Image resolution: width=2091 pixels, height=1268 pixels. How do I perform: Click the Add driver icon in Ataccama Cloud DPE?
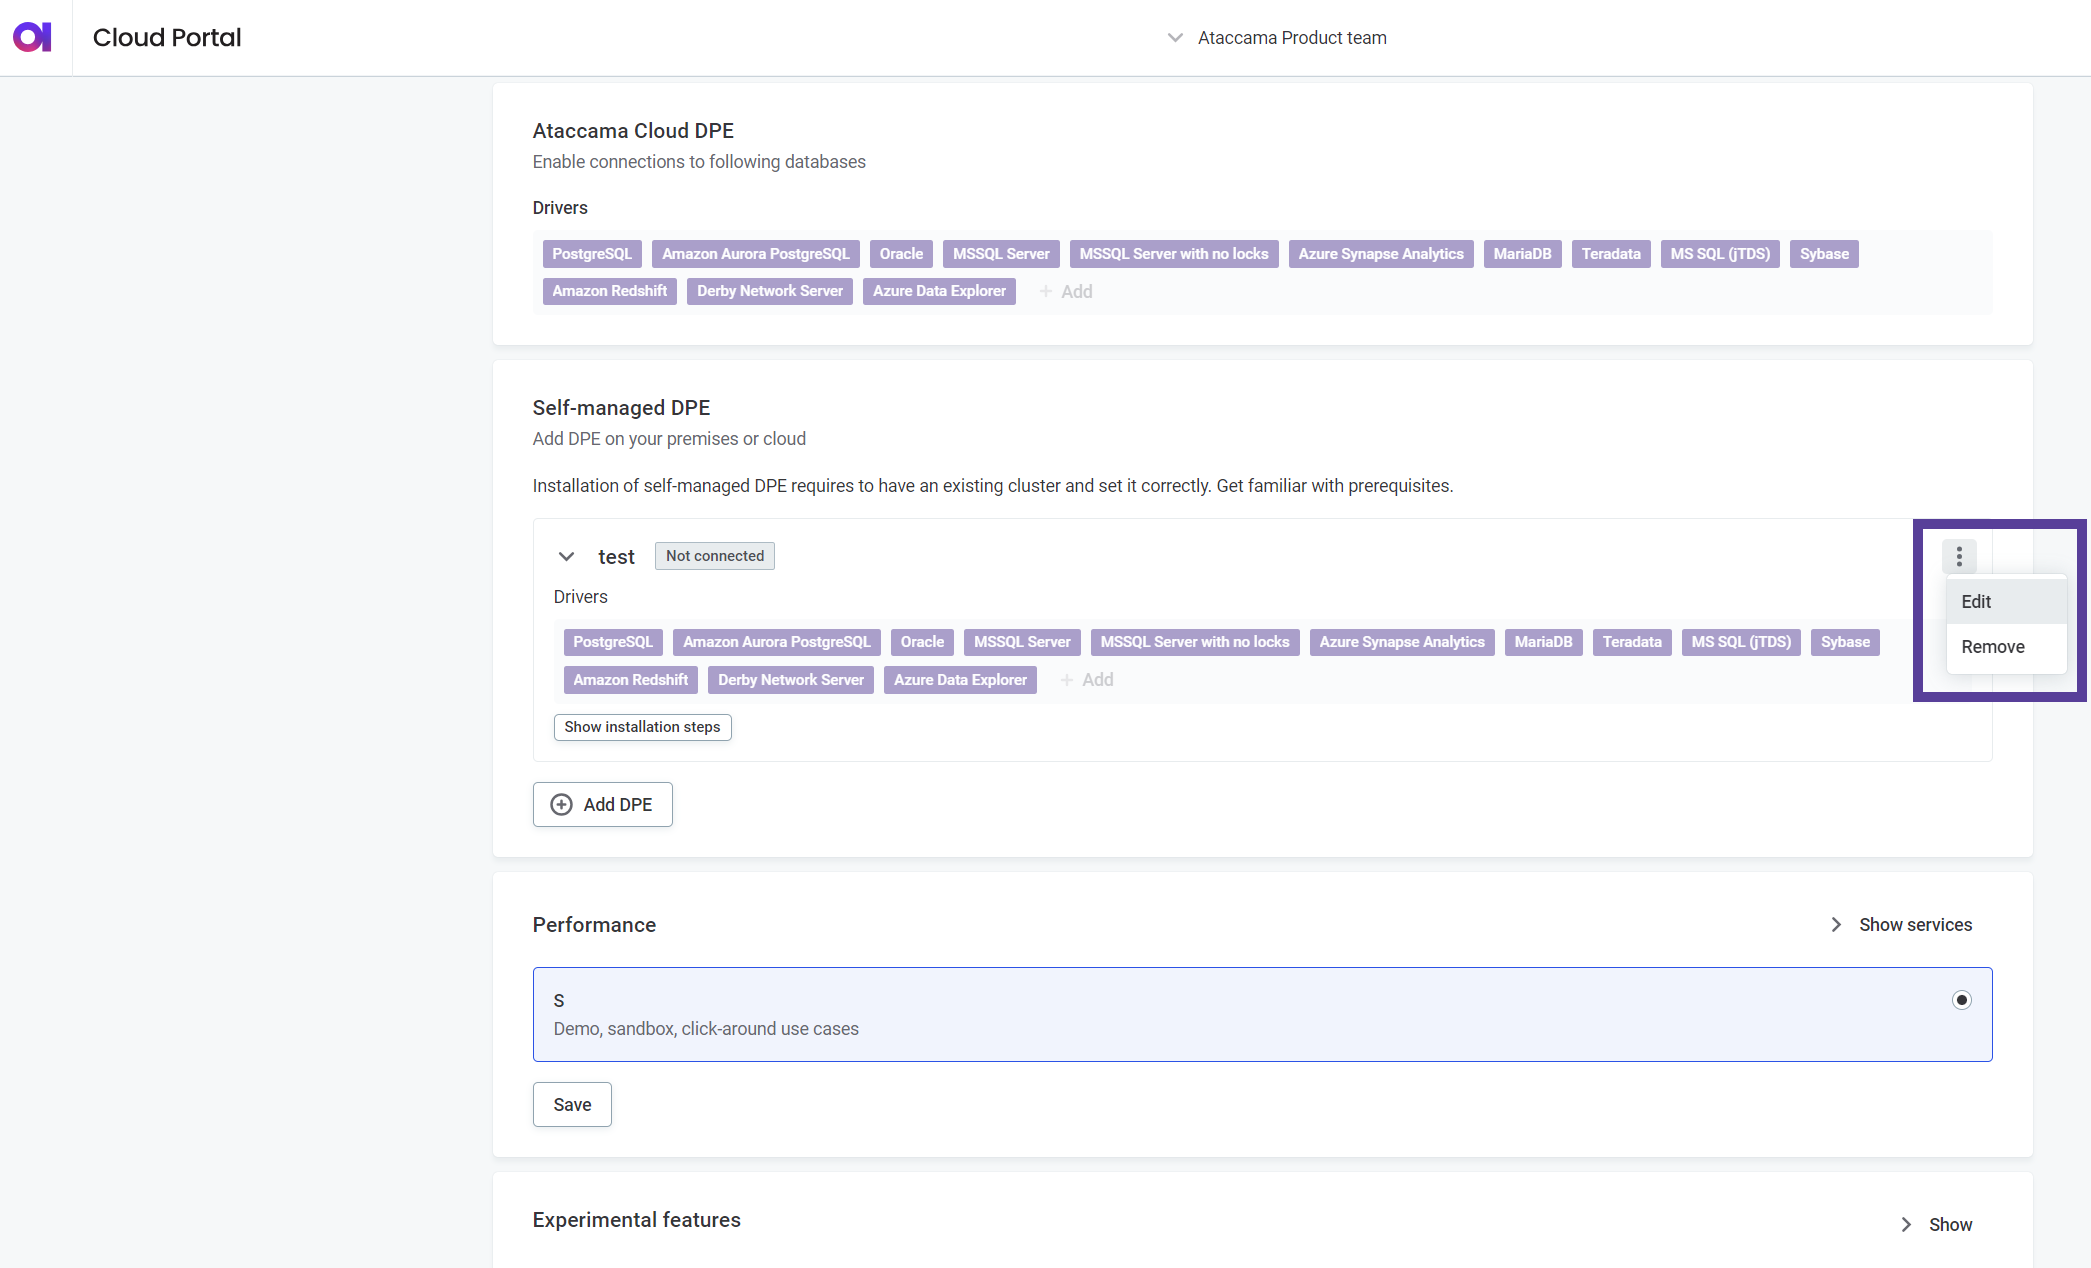click(x=1048, y=291)
